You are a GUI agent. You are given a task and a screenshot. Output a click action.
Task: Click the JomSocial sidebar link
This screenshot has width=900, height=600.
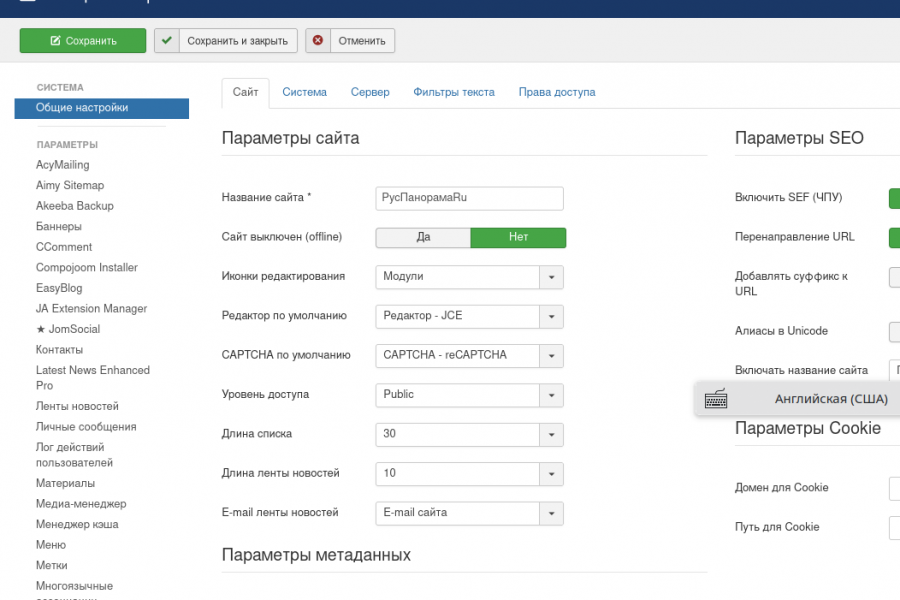68,329
